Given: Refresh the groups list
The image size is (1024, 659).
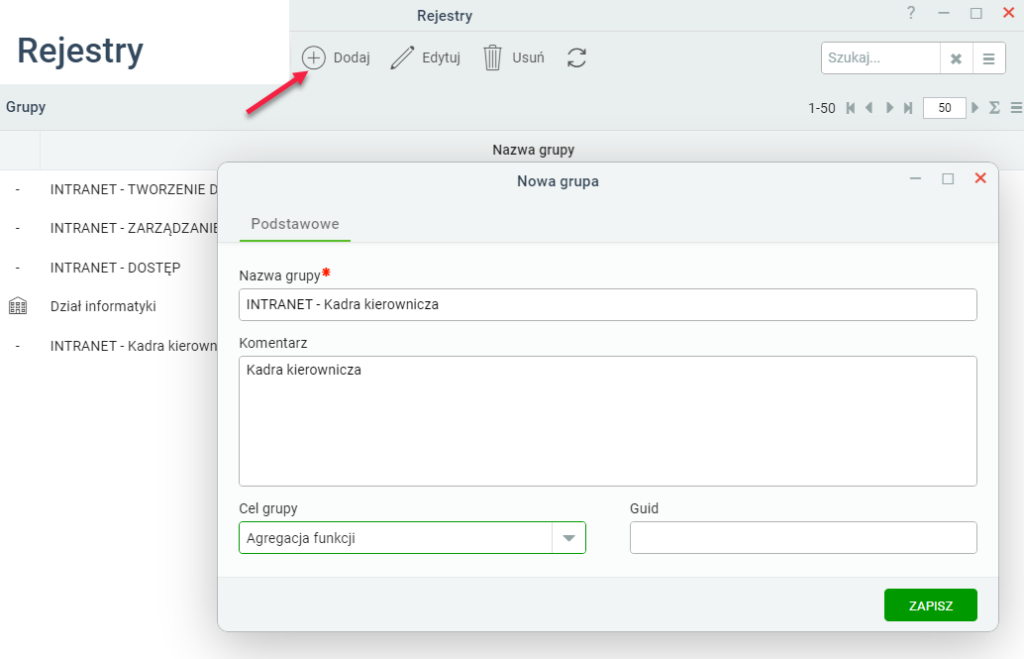Looking at the screenshot, I should [x=577, y=57].
